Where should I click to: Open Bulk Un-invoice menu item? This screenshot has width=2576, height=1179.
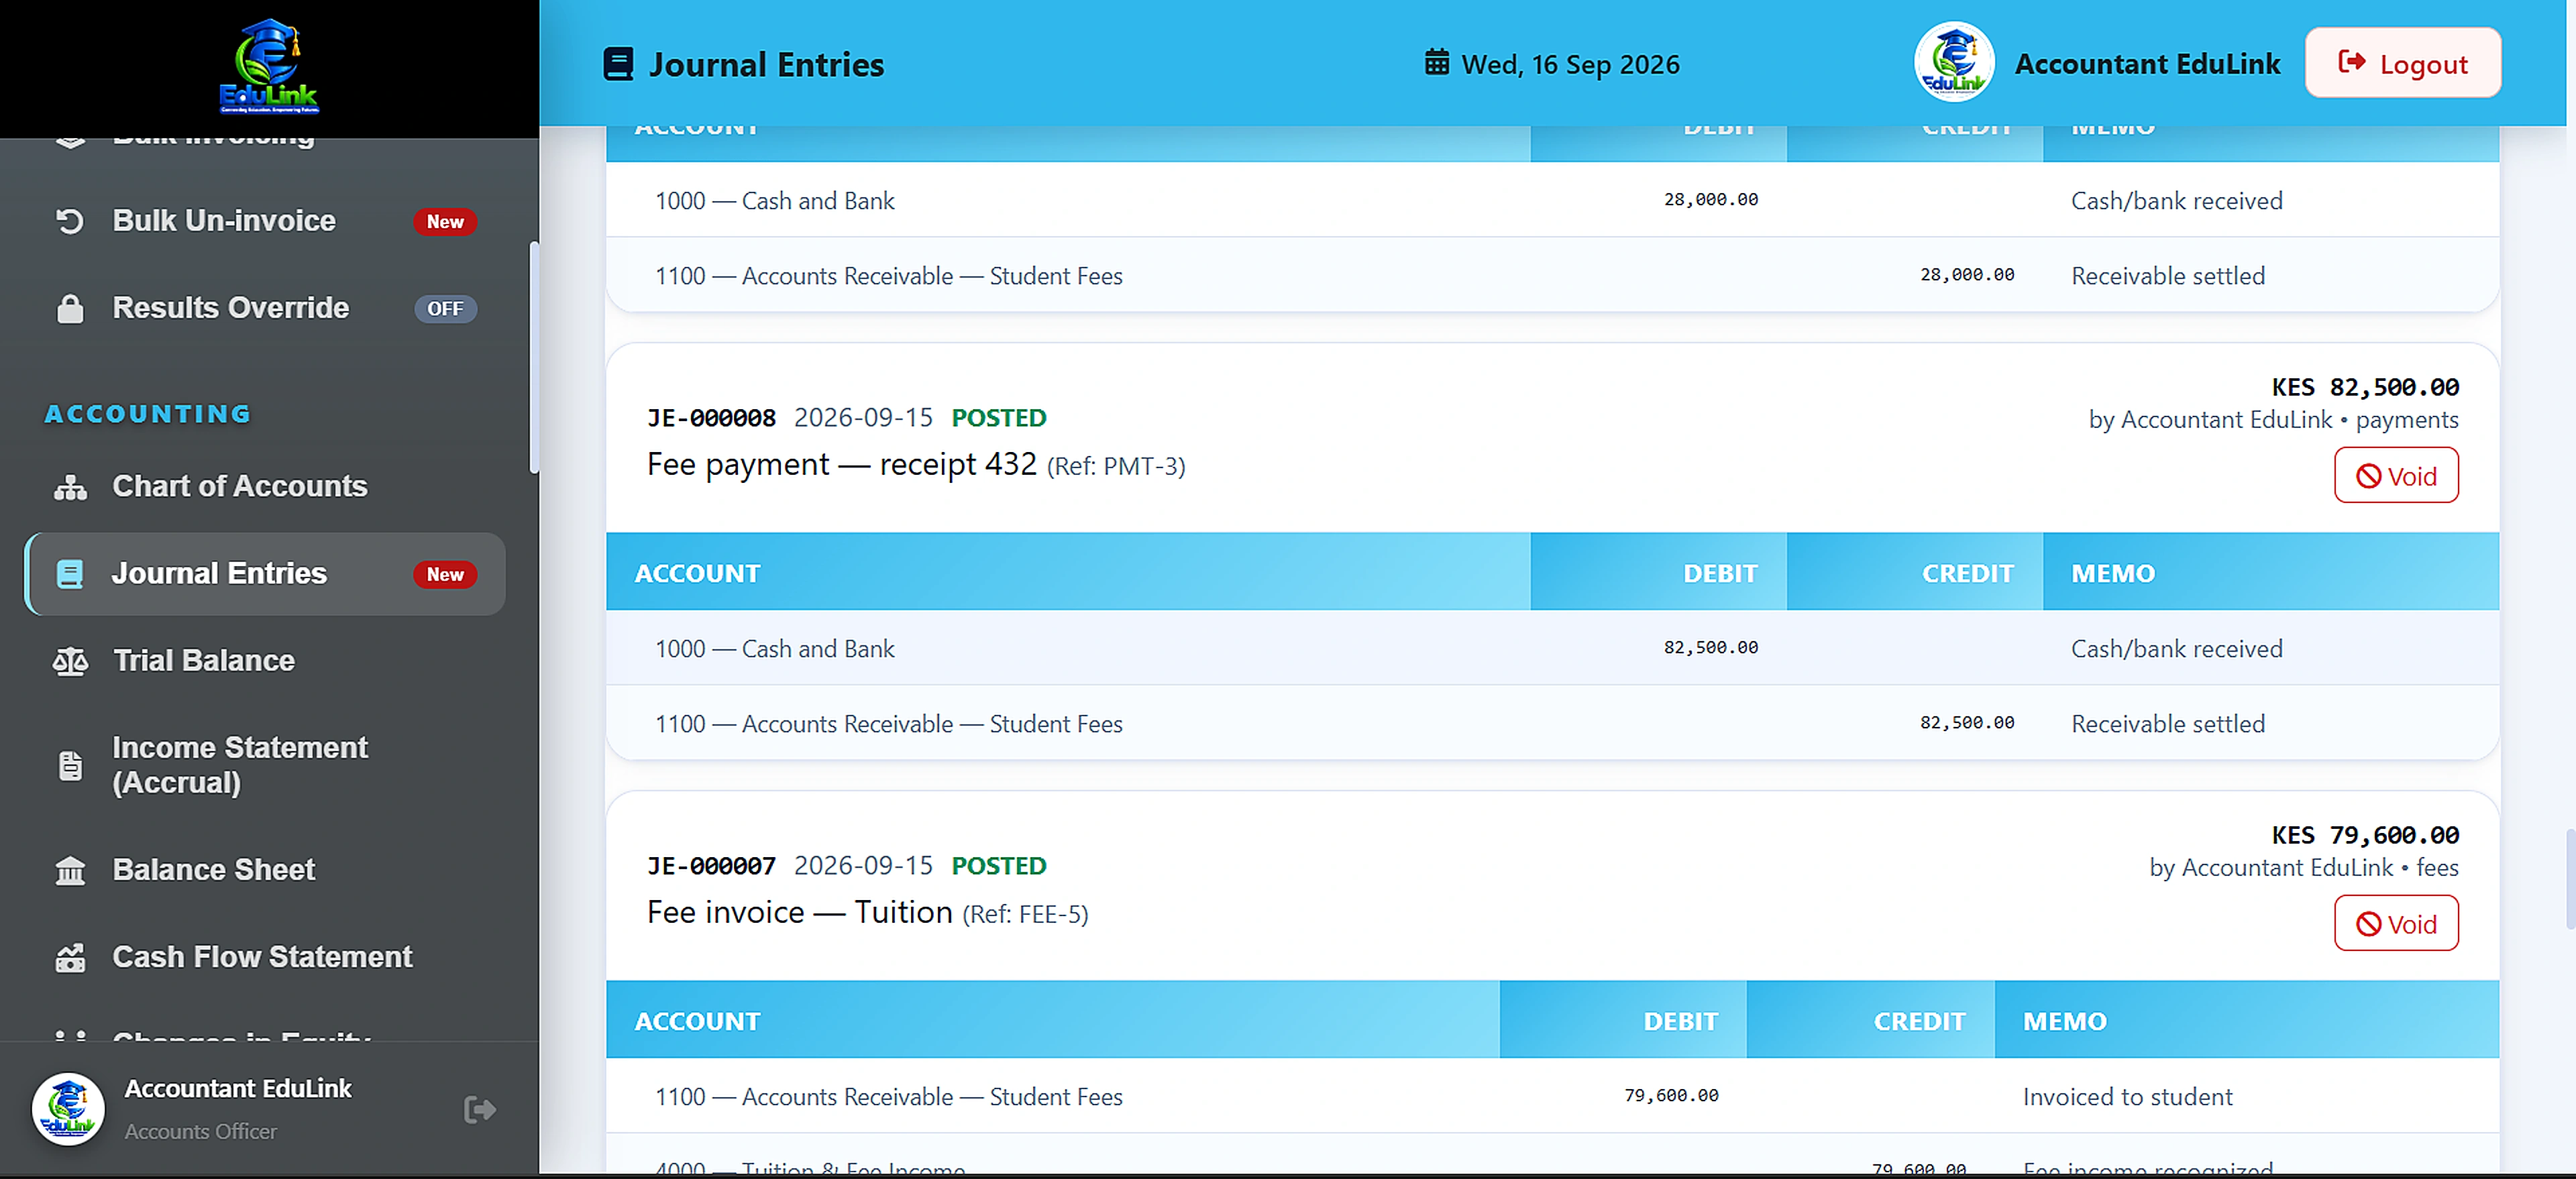point(265,221)
